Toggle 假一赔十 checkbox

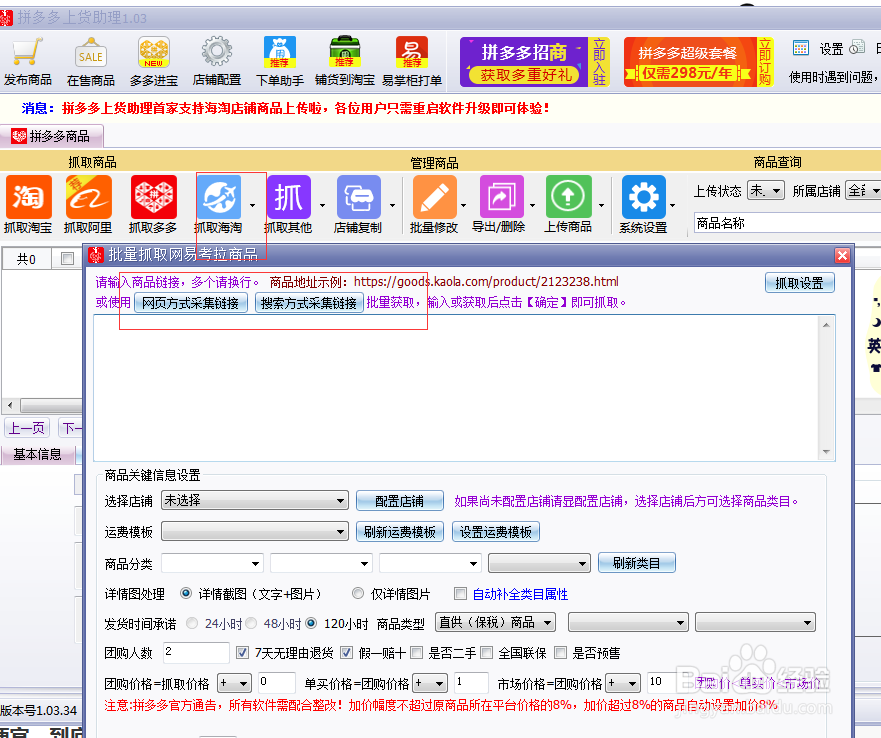click(346, 653)
